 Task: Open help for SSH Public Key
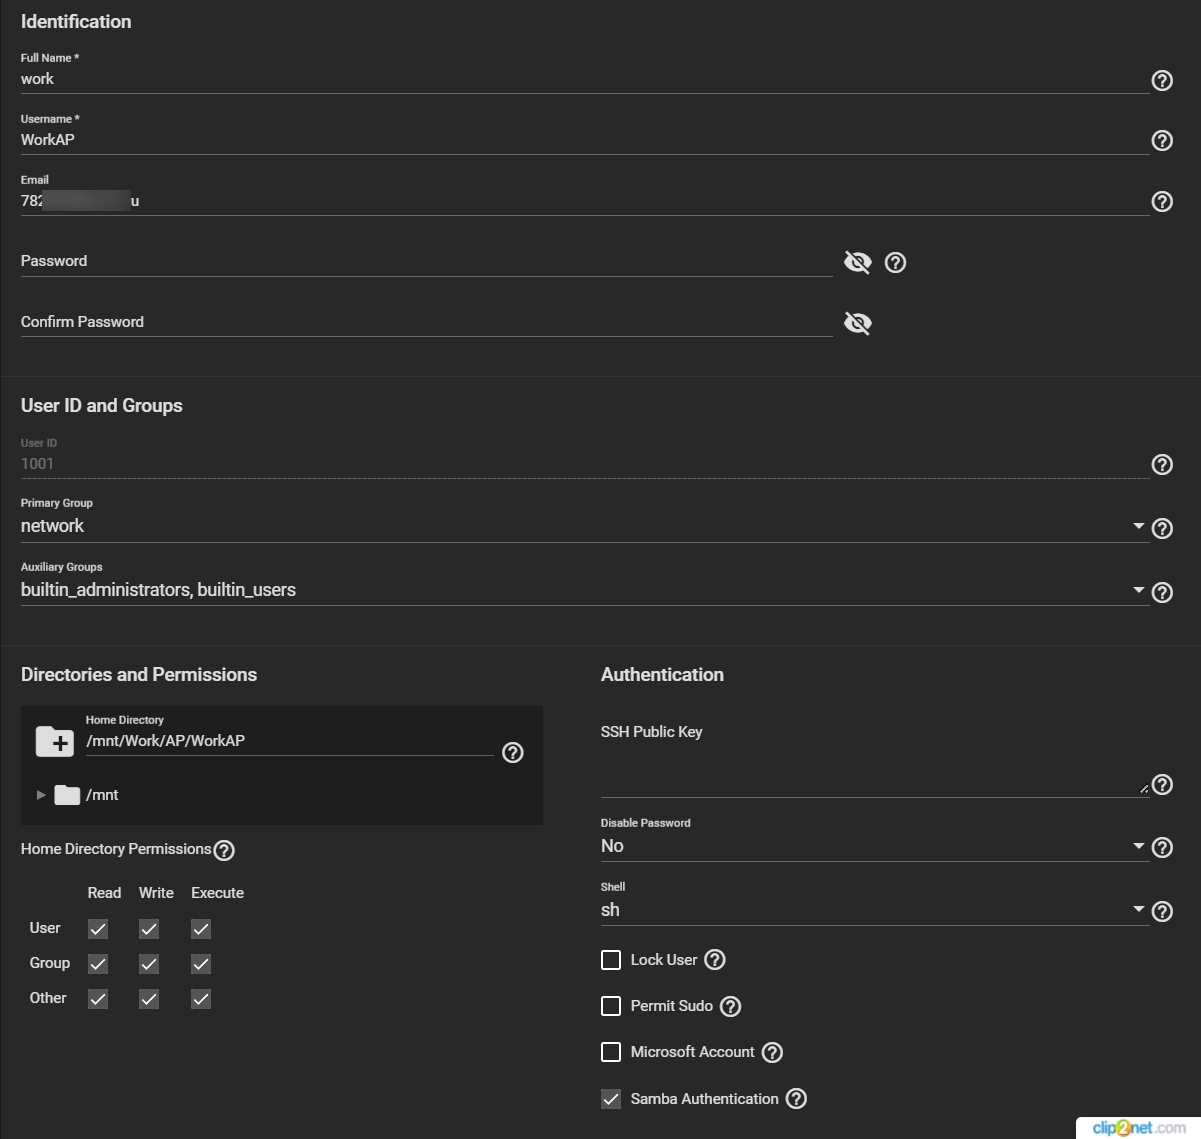[x=1162, y=785]
